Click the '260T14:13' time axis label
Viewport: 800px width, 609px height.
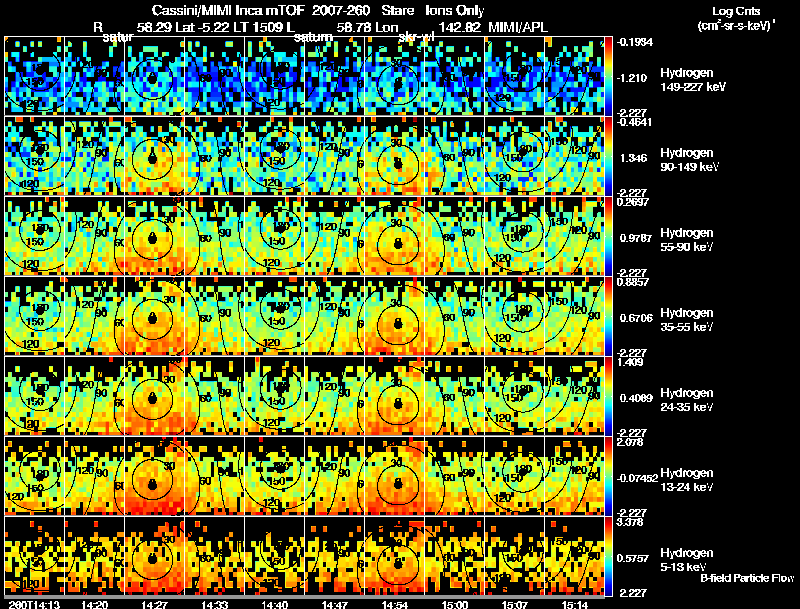point(34,604)
